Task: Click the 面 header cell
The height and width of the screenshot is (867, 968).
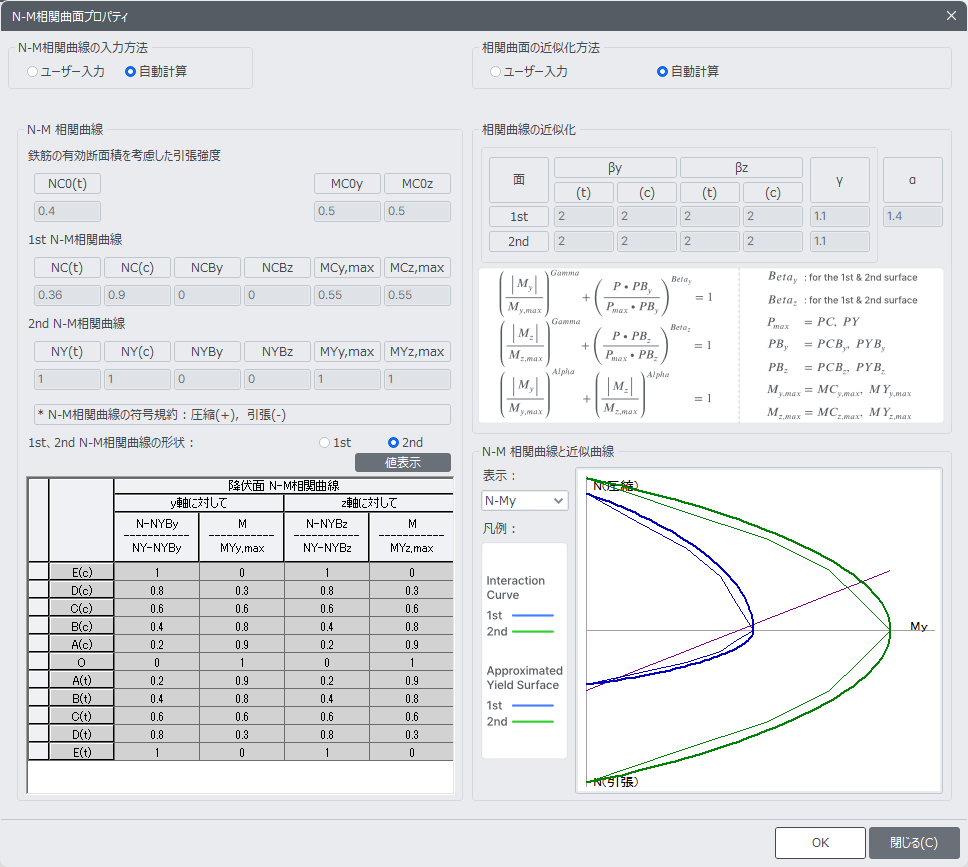Action: click(x=519, y=180)
